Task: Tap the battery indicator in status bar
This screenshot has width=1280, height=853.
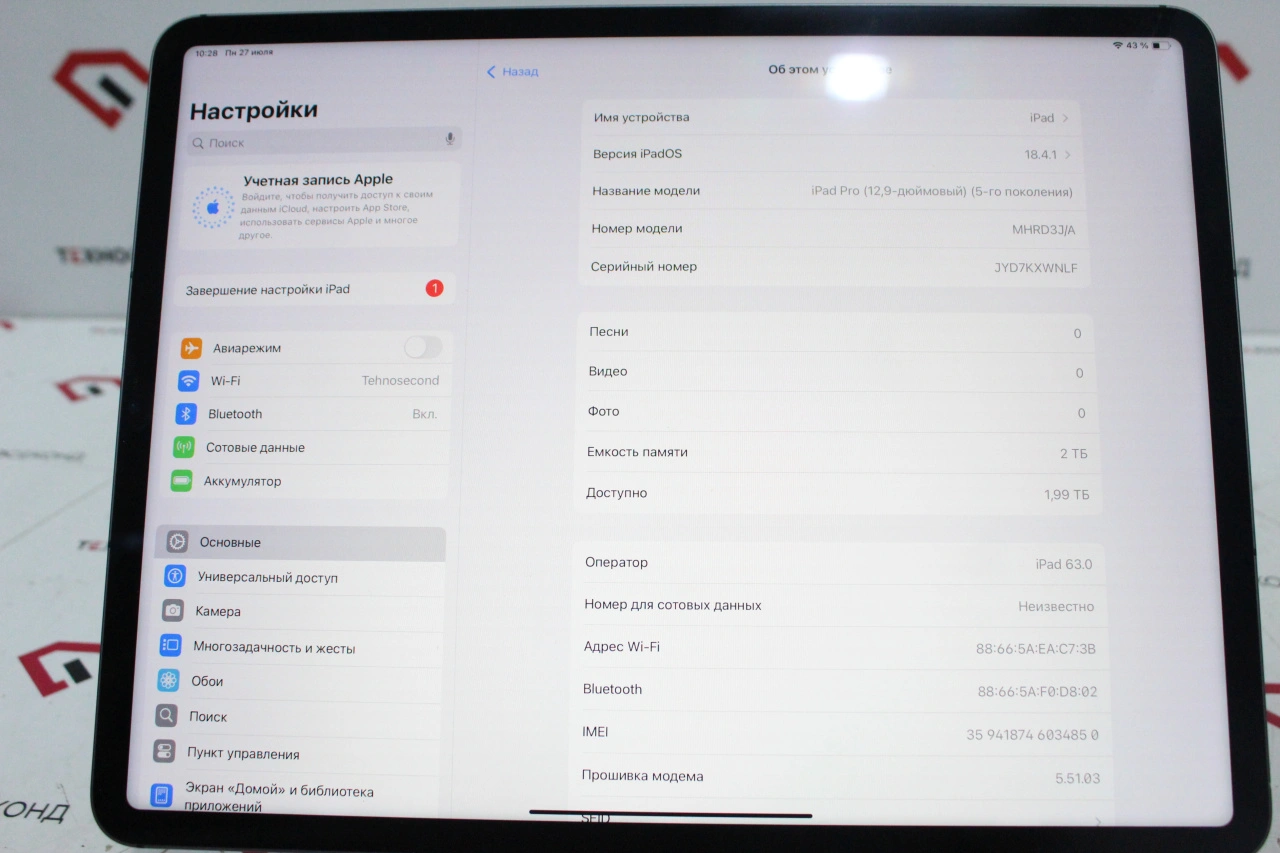Action: 1160,46
